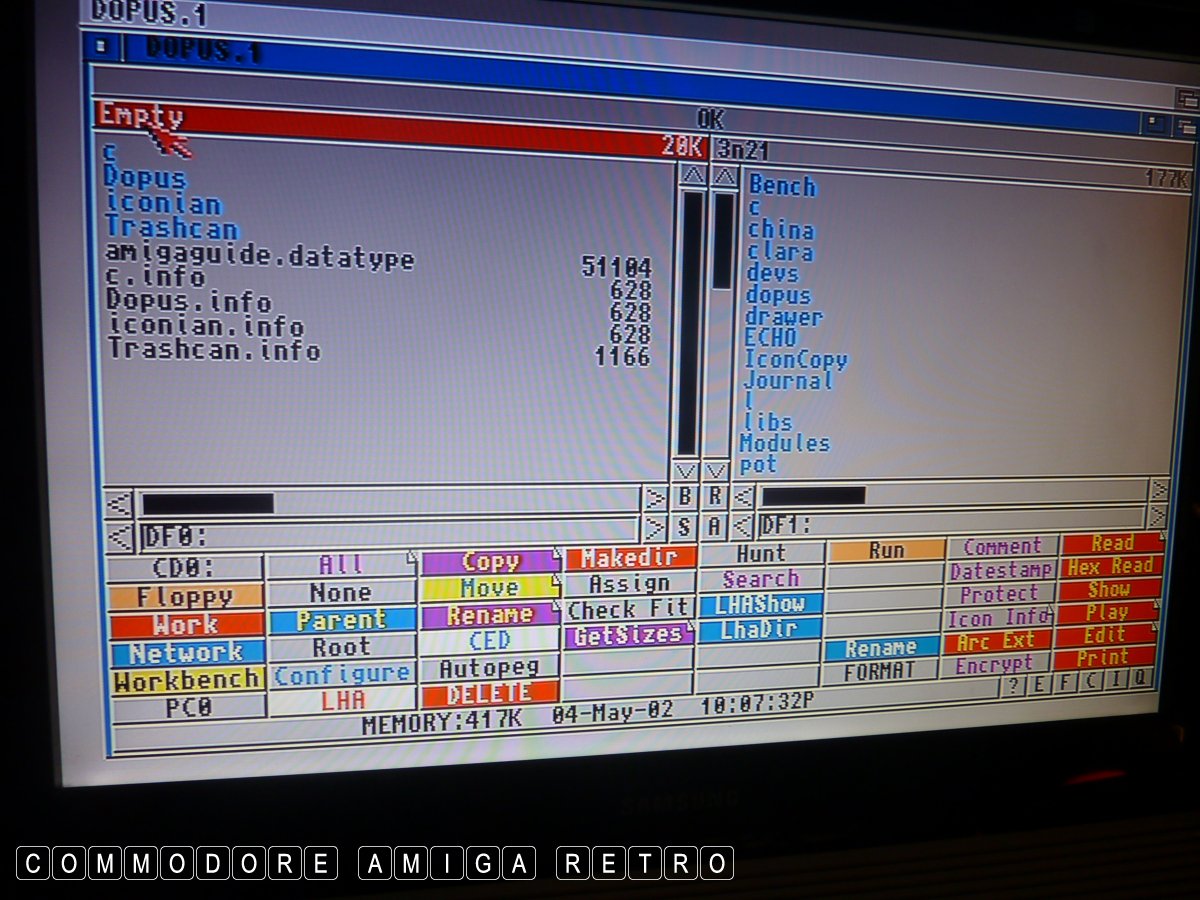
Task: Select the IconCopy entry in right pane
Action: click(x=795, y=359)
